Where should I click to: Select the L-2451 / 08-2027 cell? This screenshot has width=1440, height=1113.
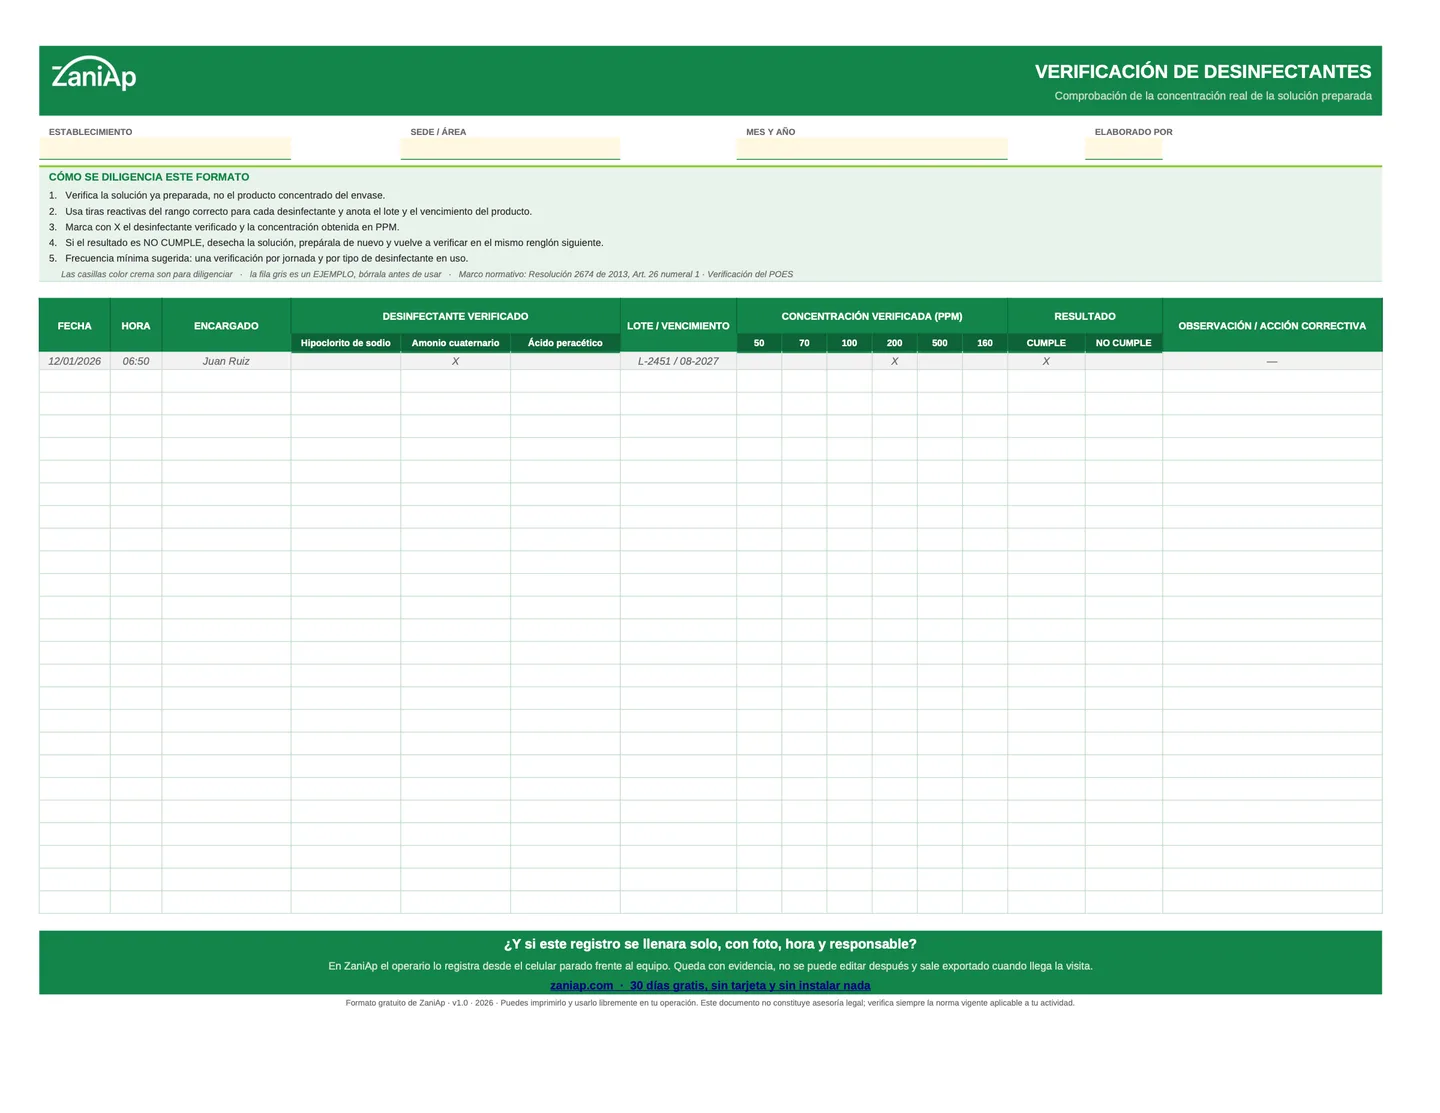[x=678, y=361]
